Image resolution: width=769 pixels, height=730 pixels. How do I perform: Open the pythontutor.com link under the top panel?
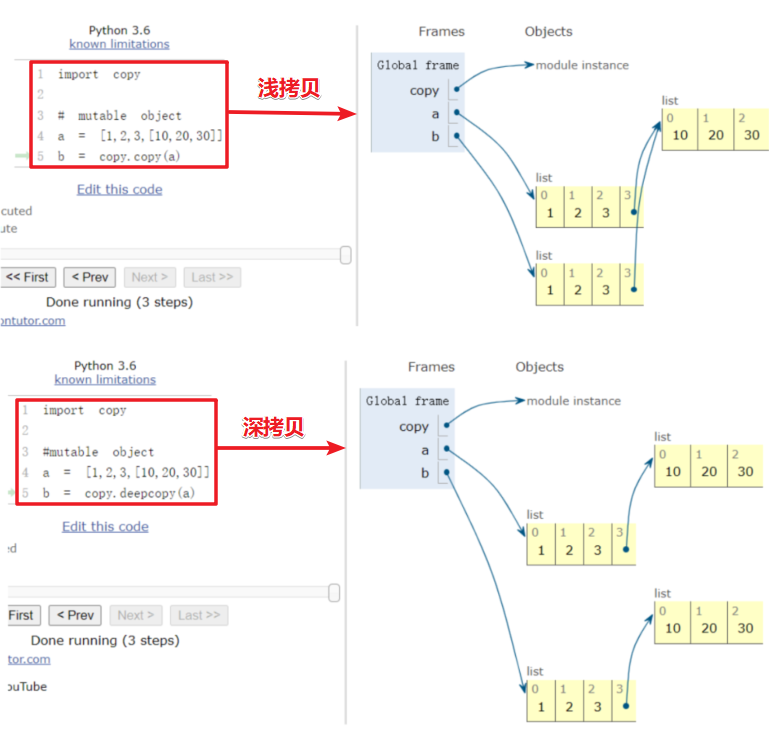[32, 321]
